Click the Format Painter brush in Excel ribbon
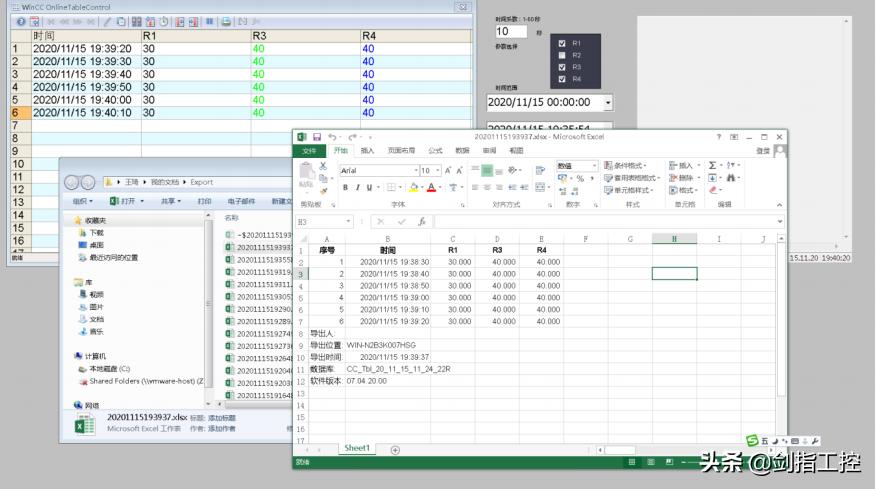 [x=323, y=191]
